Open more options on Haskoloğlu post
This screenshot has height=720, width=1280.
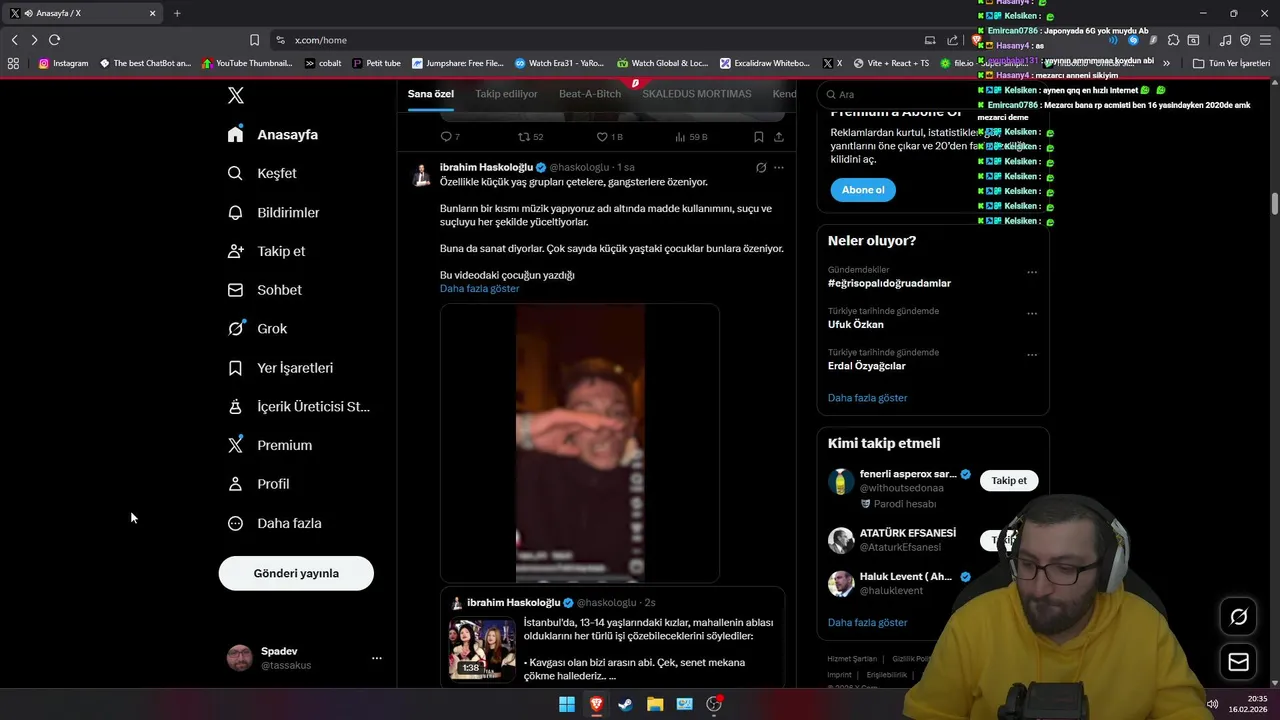pyautogui.click(x=779, y=168)
